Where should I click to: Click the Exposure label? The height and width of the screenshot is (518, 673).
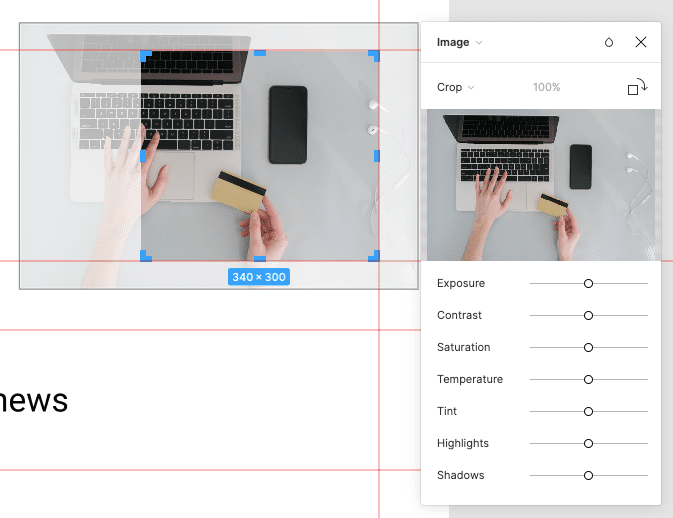(461, 283)
